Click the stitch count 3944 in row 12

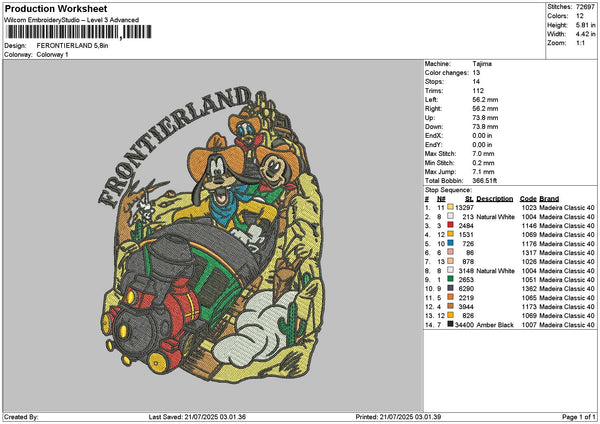466,307
